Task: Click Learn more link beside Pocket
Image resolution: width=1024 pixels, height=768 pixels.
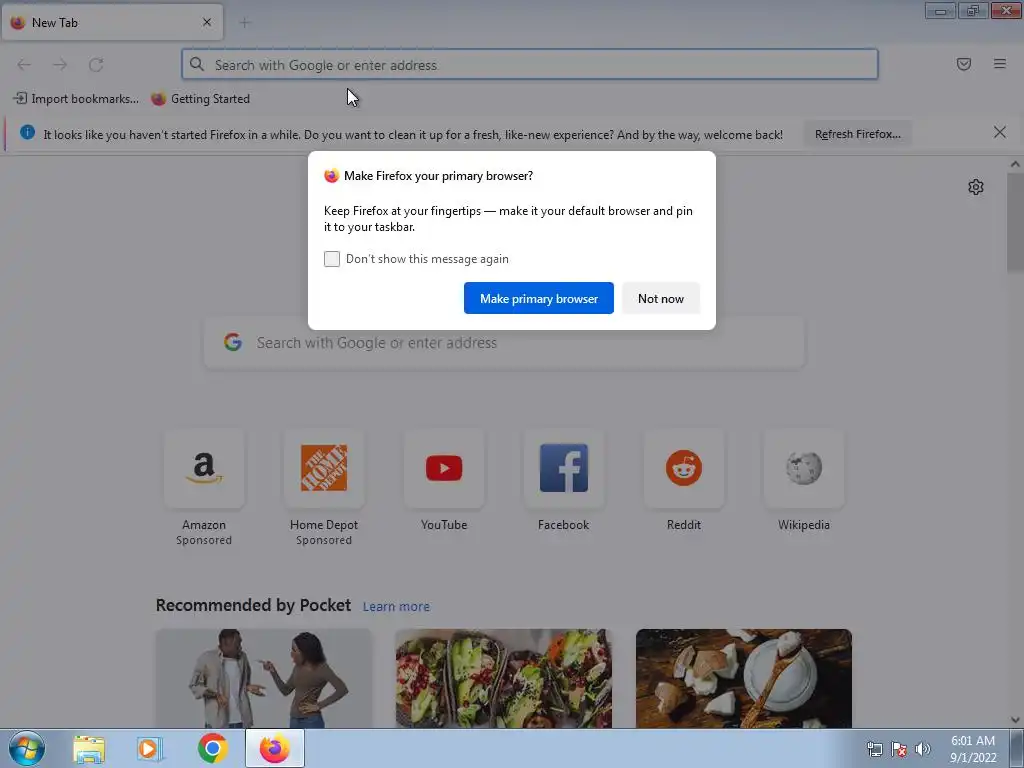Action: pyautogui.click(x=396, y=607)
